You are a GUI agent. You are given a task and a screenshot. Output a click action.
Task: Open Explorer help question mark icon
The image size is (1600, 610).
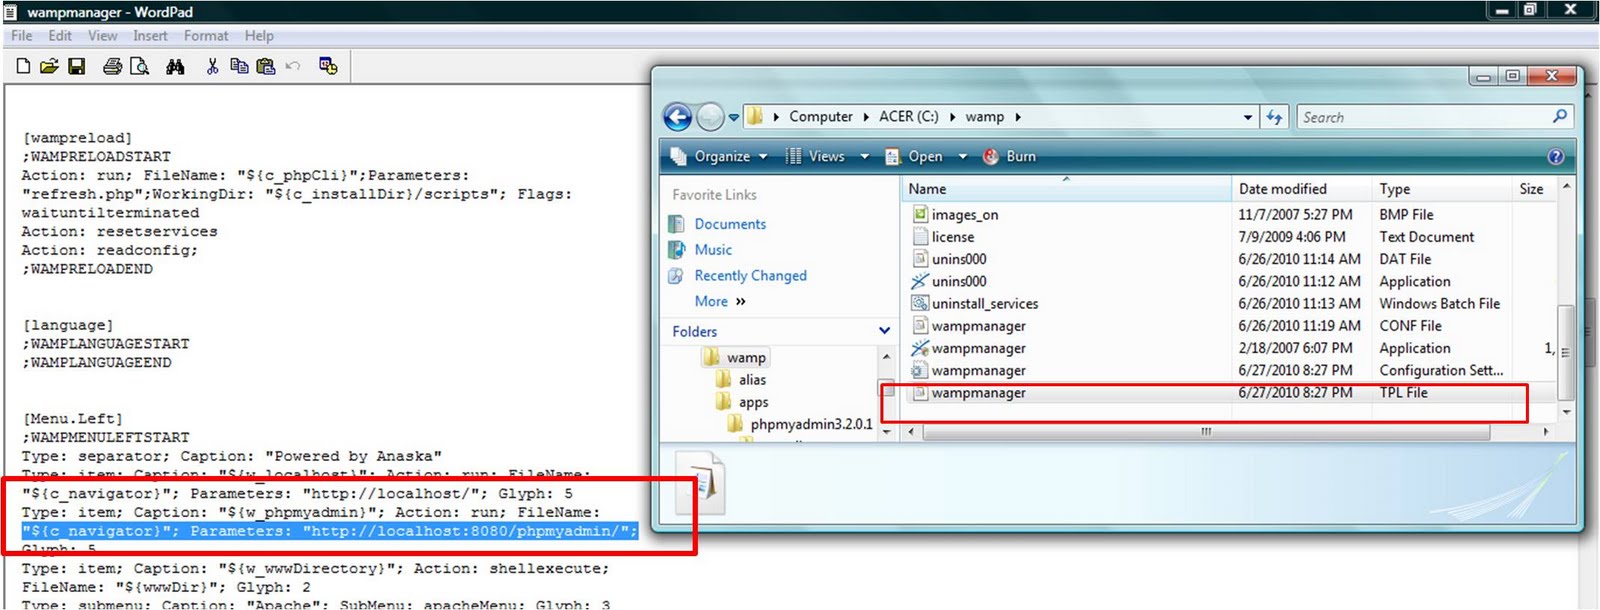(1556, 157)
